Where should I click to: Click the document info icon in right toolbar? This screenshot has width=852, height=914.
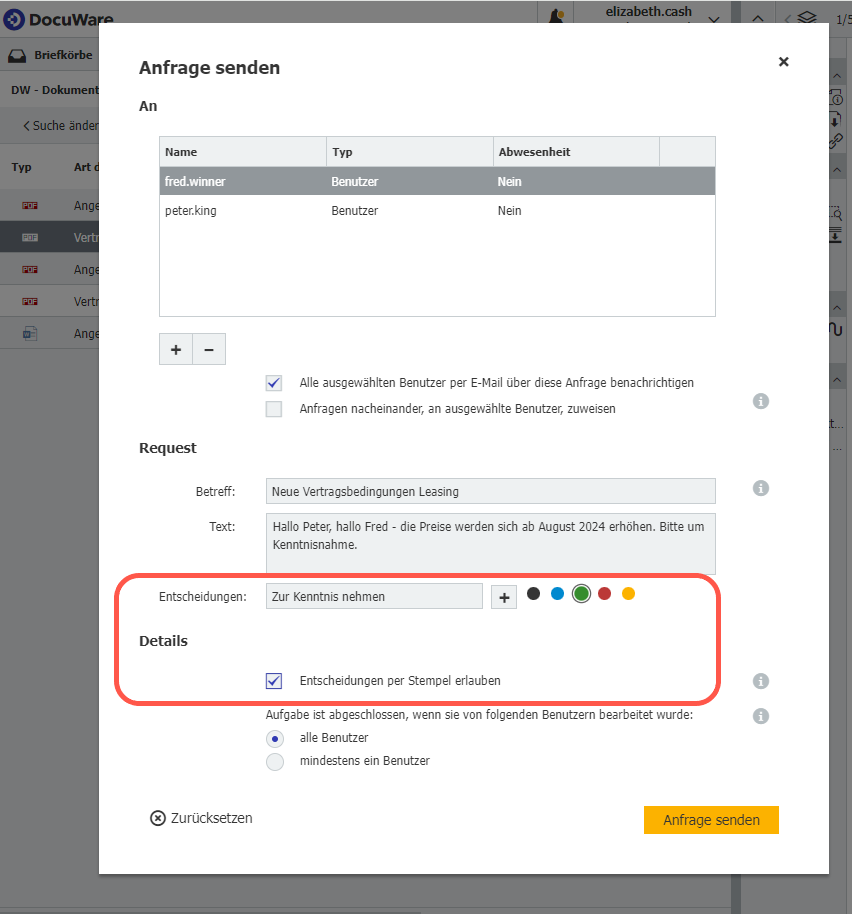coord(838,99)
